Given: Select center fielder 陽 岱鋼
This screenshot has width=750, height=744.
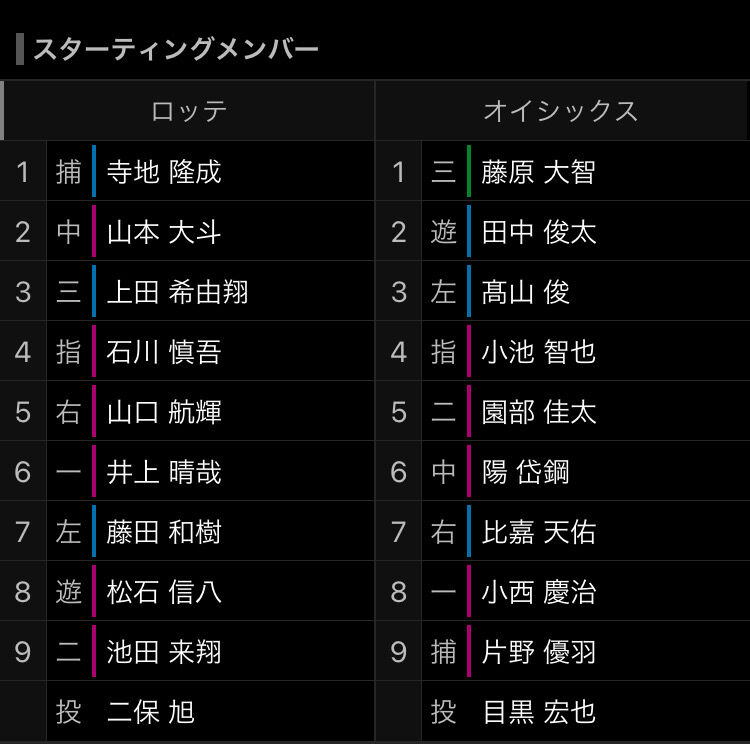Looking at the screenshot, I should (x=525, y=472).
